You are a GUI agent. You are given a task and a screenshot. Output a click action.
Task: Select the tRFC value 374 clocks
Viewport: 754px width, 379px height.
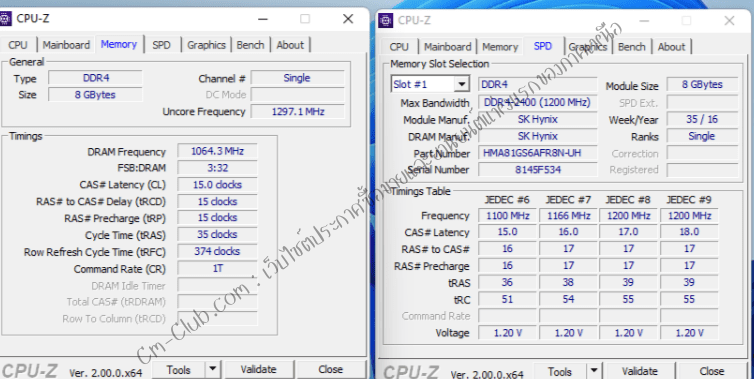[217, 251]
